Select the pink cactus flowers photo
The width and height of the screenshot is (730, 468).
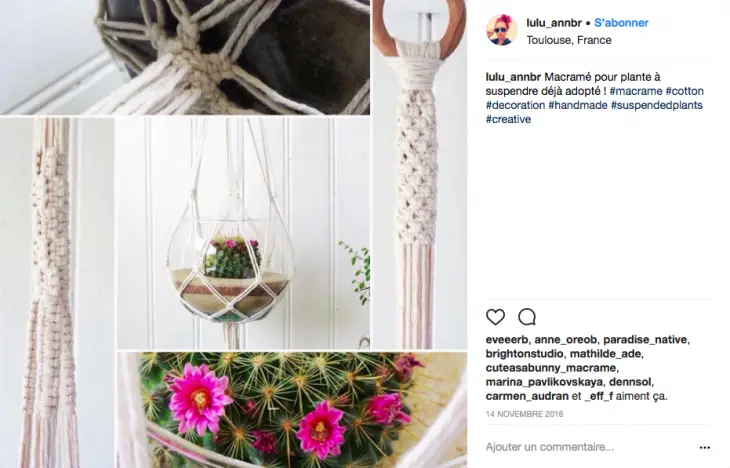292,410
